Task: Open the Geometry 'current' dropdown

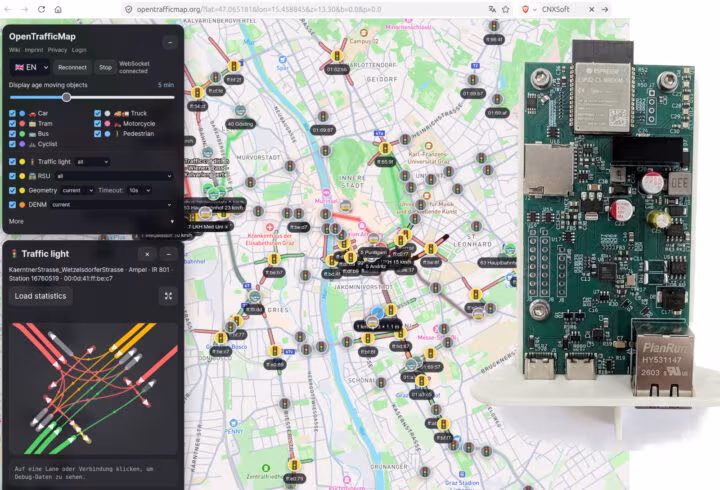Action: pyautogui.click(x=77, y=190)
